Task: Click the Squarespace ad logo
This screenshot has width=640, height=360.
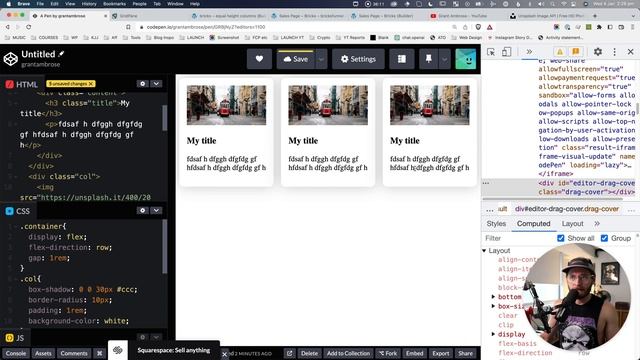Action: (118, 350)
